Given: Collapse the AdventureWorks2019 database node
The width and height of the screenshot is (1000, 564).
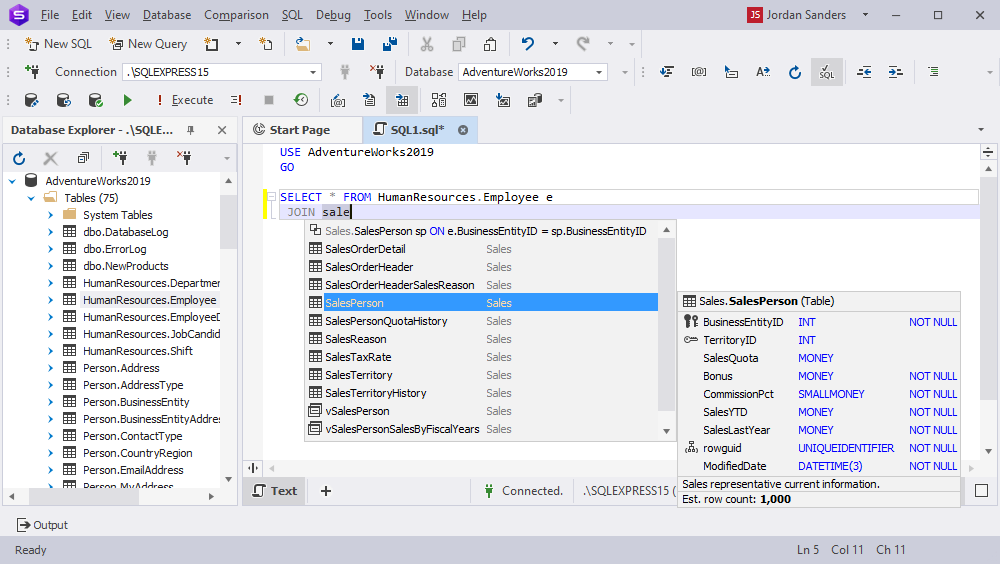Looking at the screenshot, I should [12, 181].
